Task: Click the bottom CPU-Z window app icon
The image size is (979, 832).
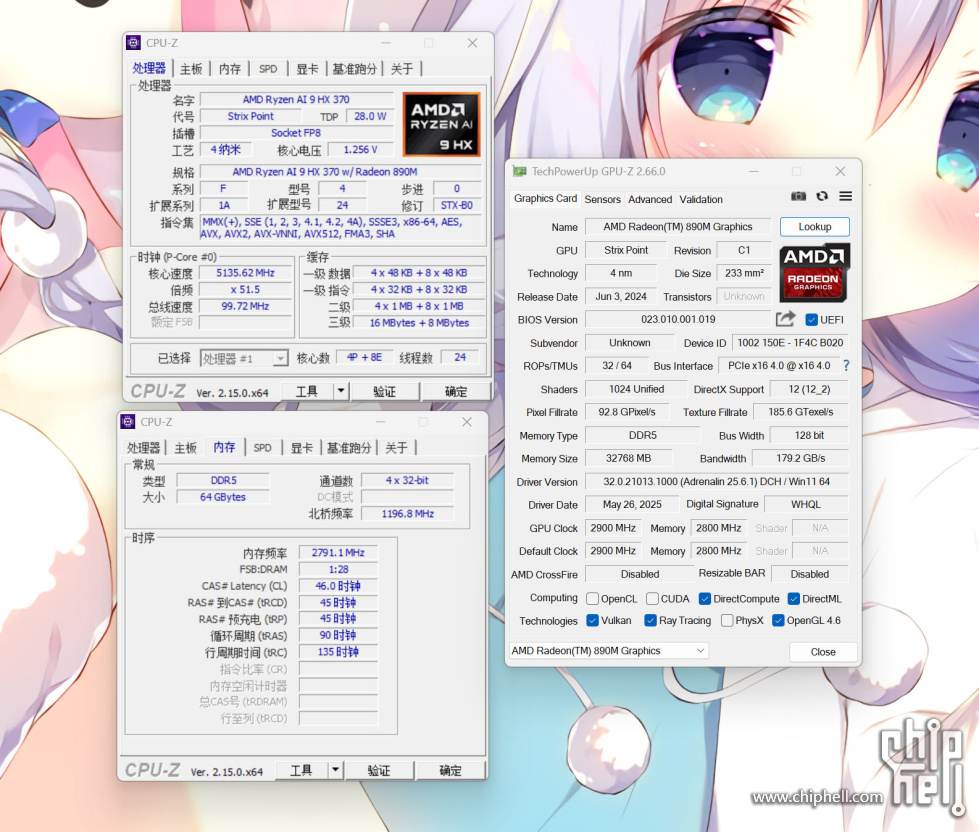Action: [x=128, y=422]
